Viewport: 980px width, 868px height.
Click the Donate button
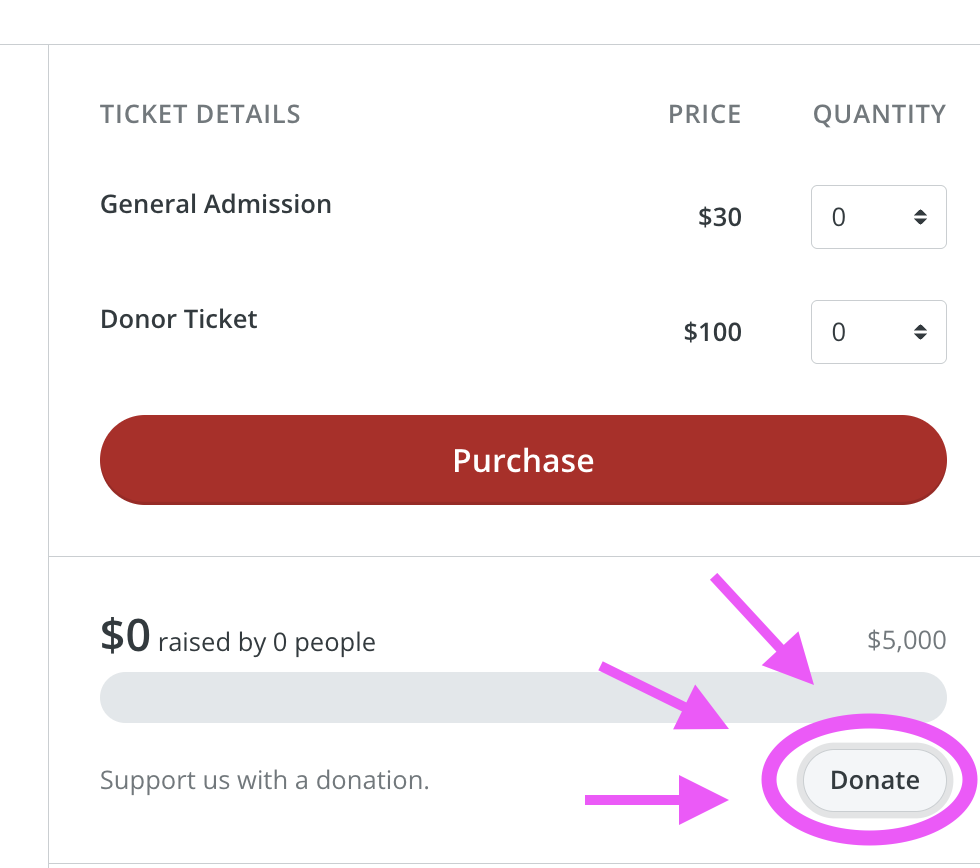874,780
